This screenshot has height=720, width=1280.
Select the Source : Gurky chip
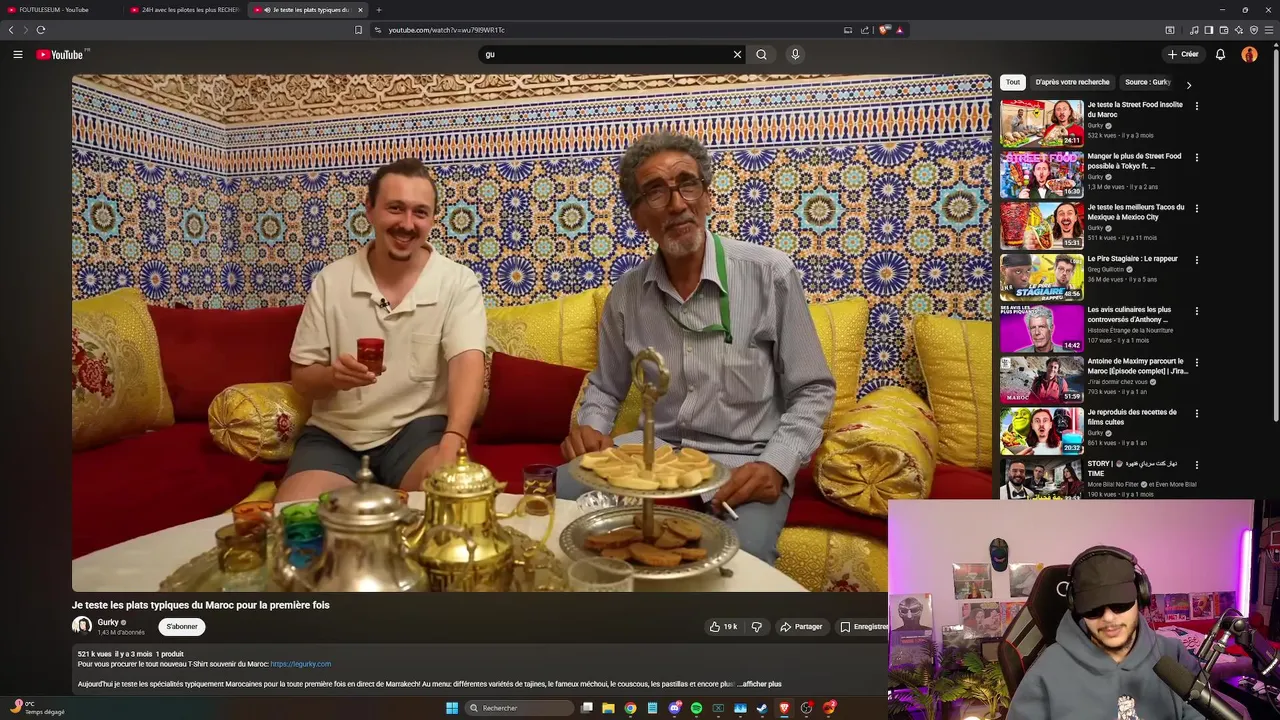[1147, 82]
